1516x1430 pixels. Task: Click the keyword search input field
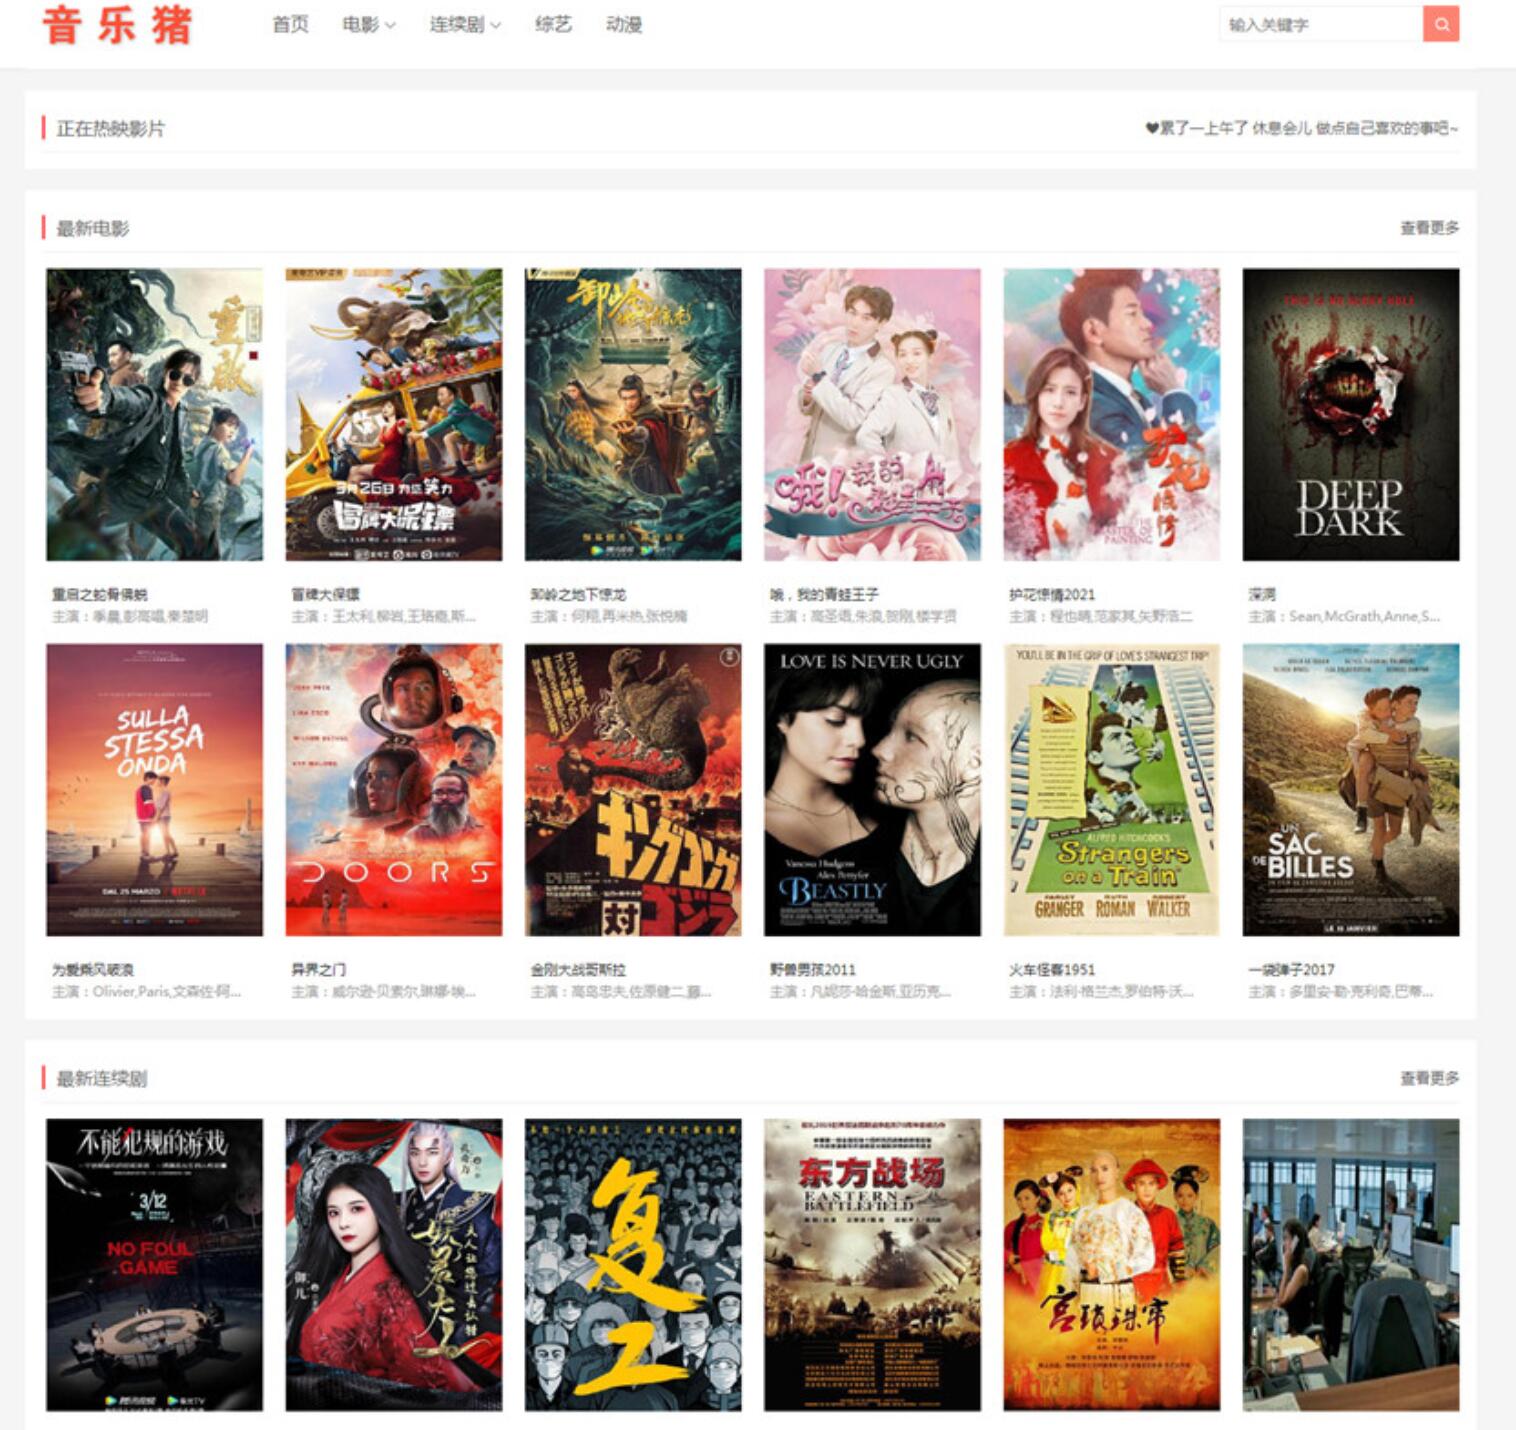1320,25
